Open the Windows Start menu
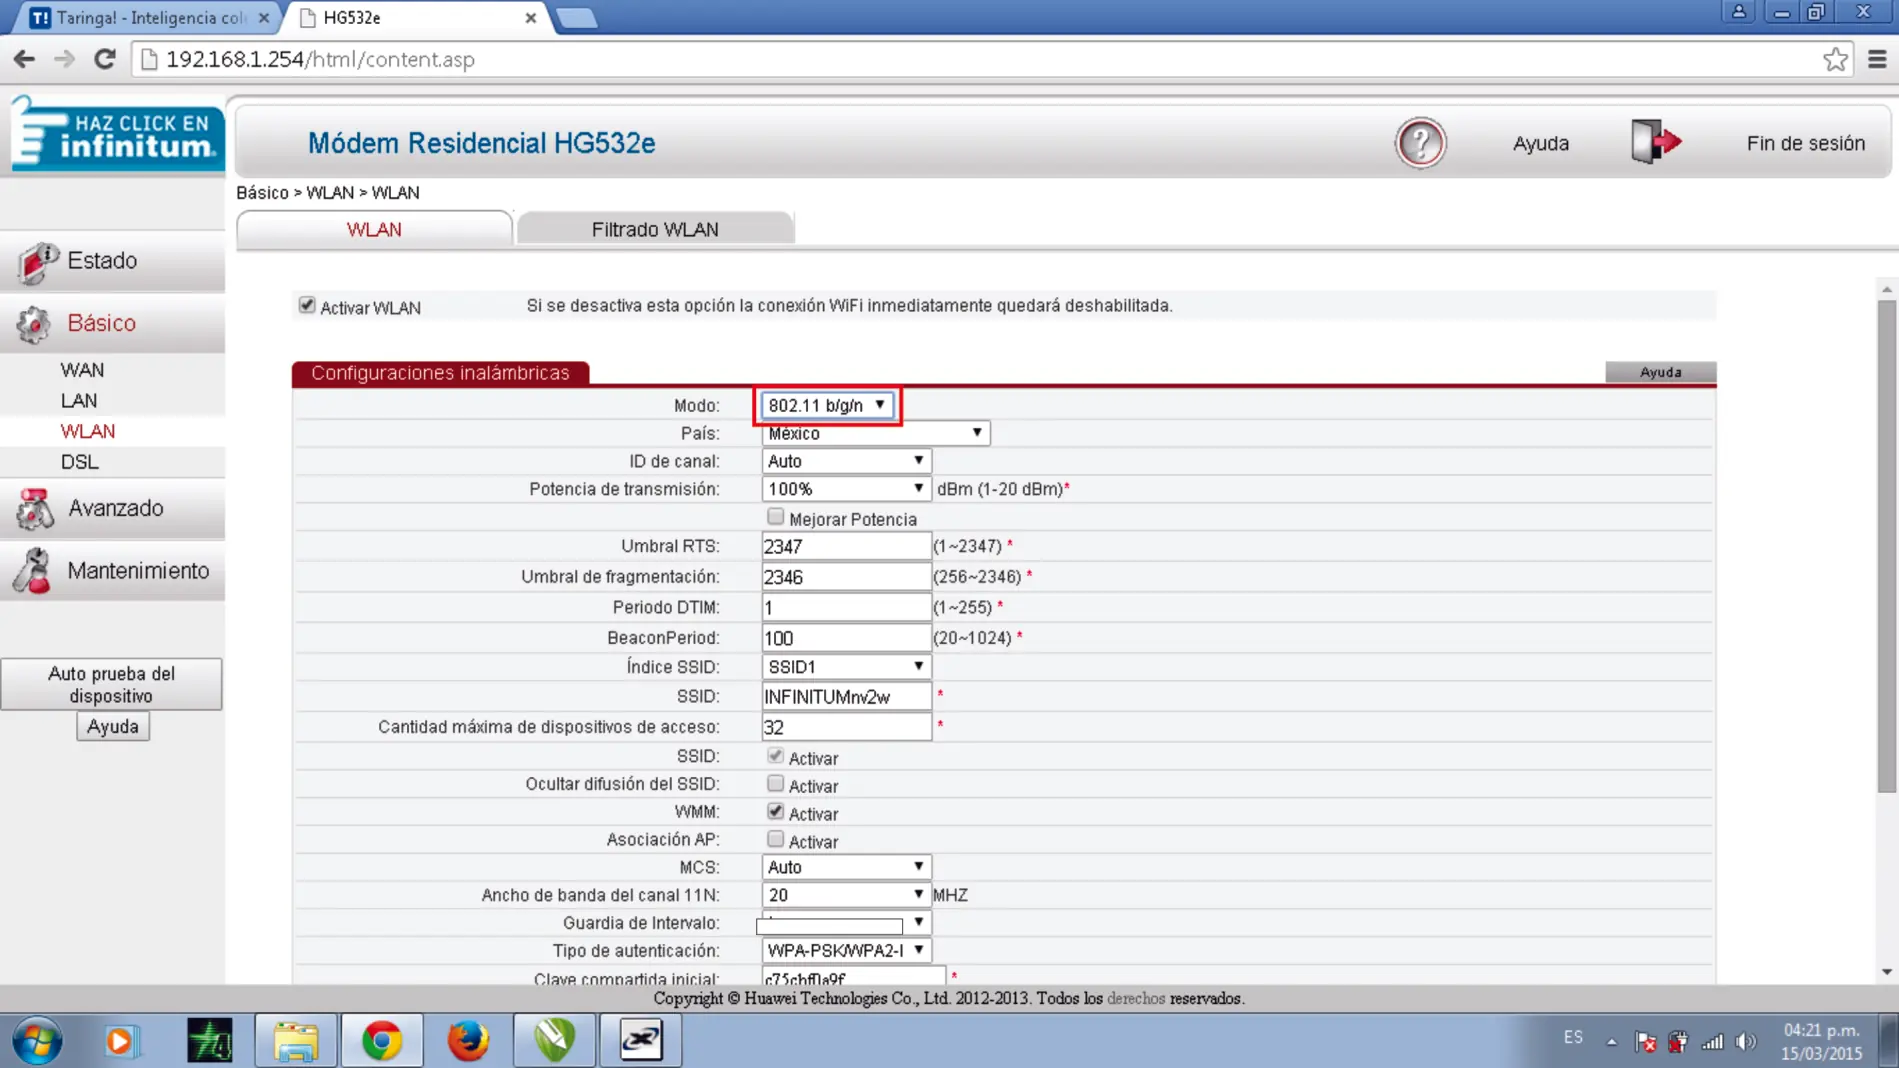Image resolution: width=1899 pixels, height=1068 pixels. click(x=37, y=1041)
